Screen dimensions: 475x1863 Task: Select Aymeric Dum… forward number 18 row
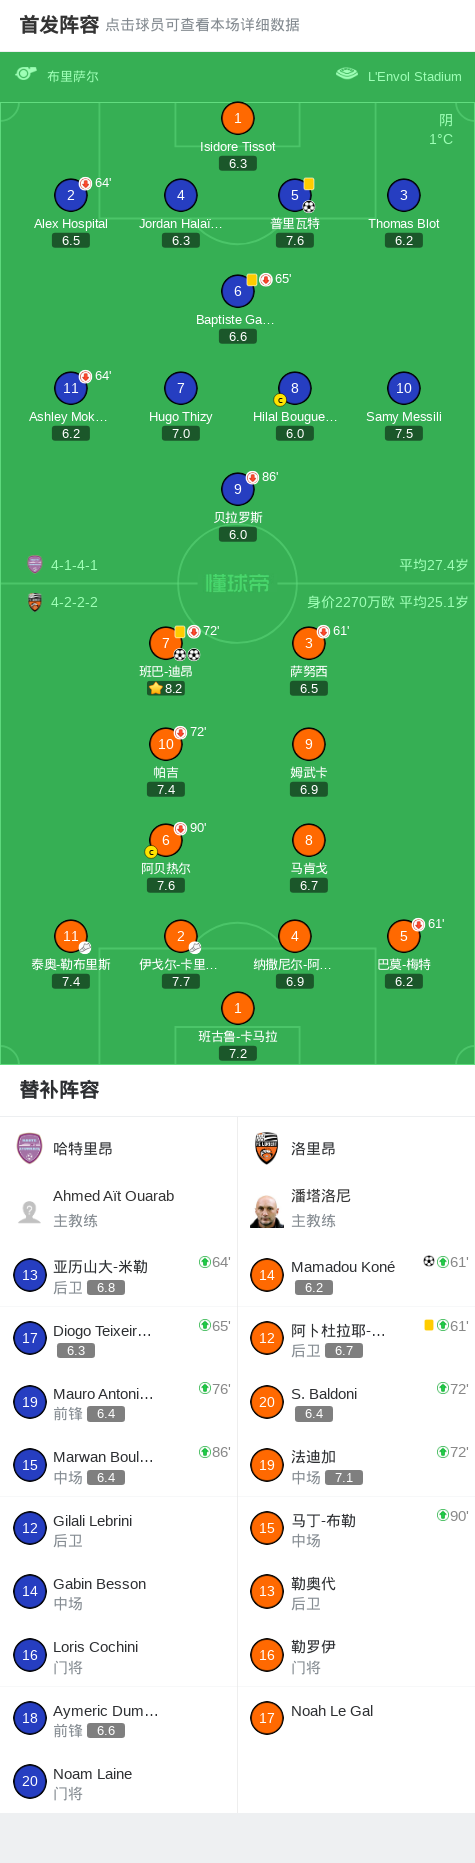[x=119, y=1718]
